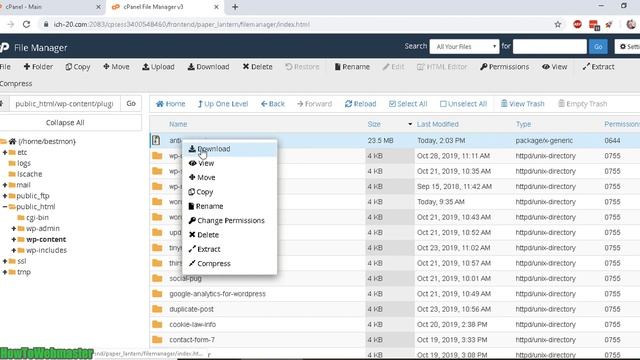Viewport: 640px width, 360px height.
Task: Click Compress in the top toolbar
Action: (x=16, y=83)
